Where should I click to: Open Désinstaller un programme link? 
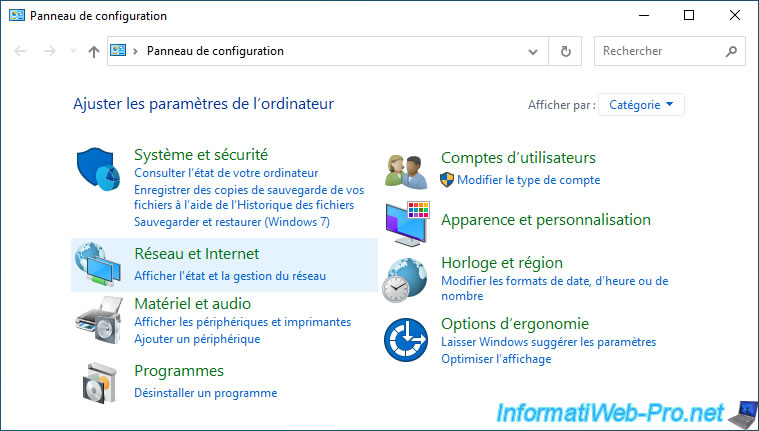(x=205, y=393)
